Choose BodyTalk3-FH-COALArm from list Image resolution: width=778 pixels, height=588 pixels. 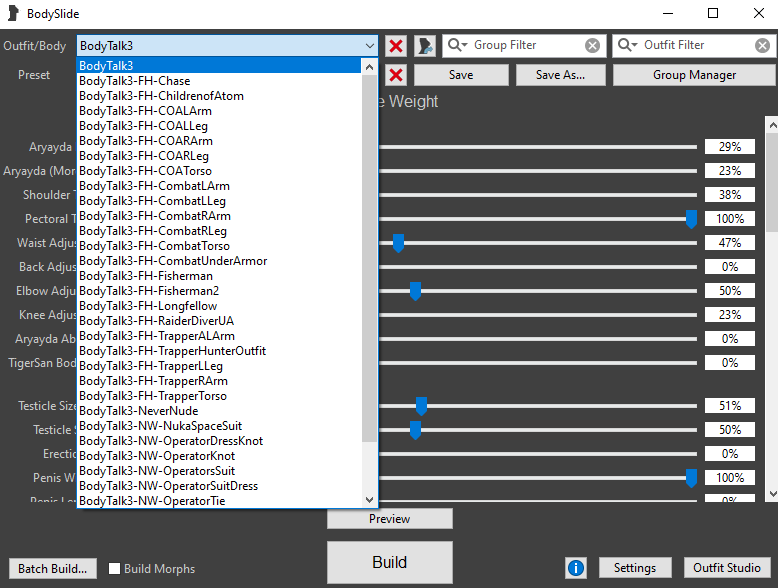[219, 111]
